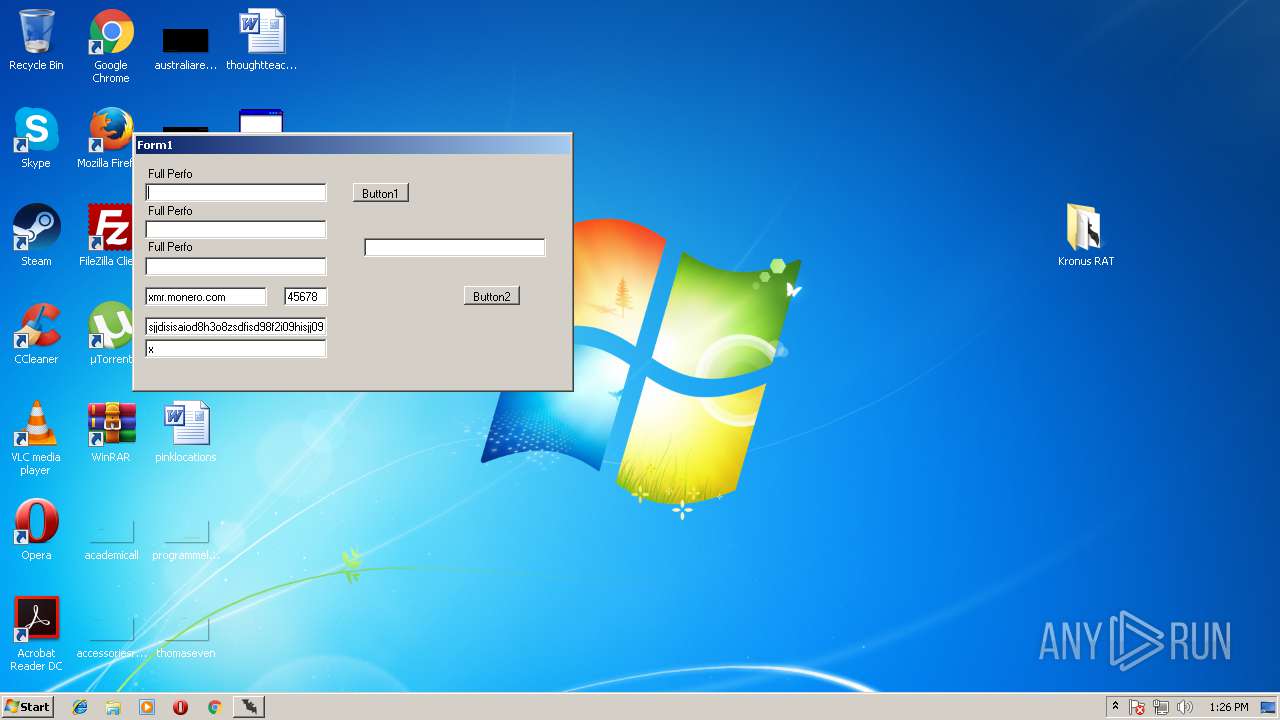This screenshot has height=720, width=1280.
Task: Click the Opera taskbar icon
Action: [x=180, y=707]
